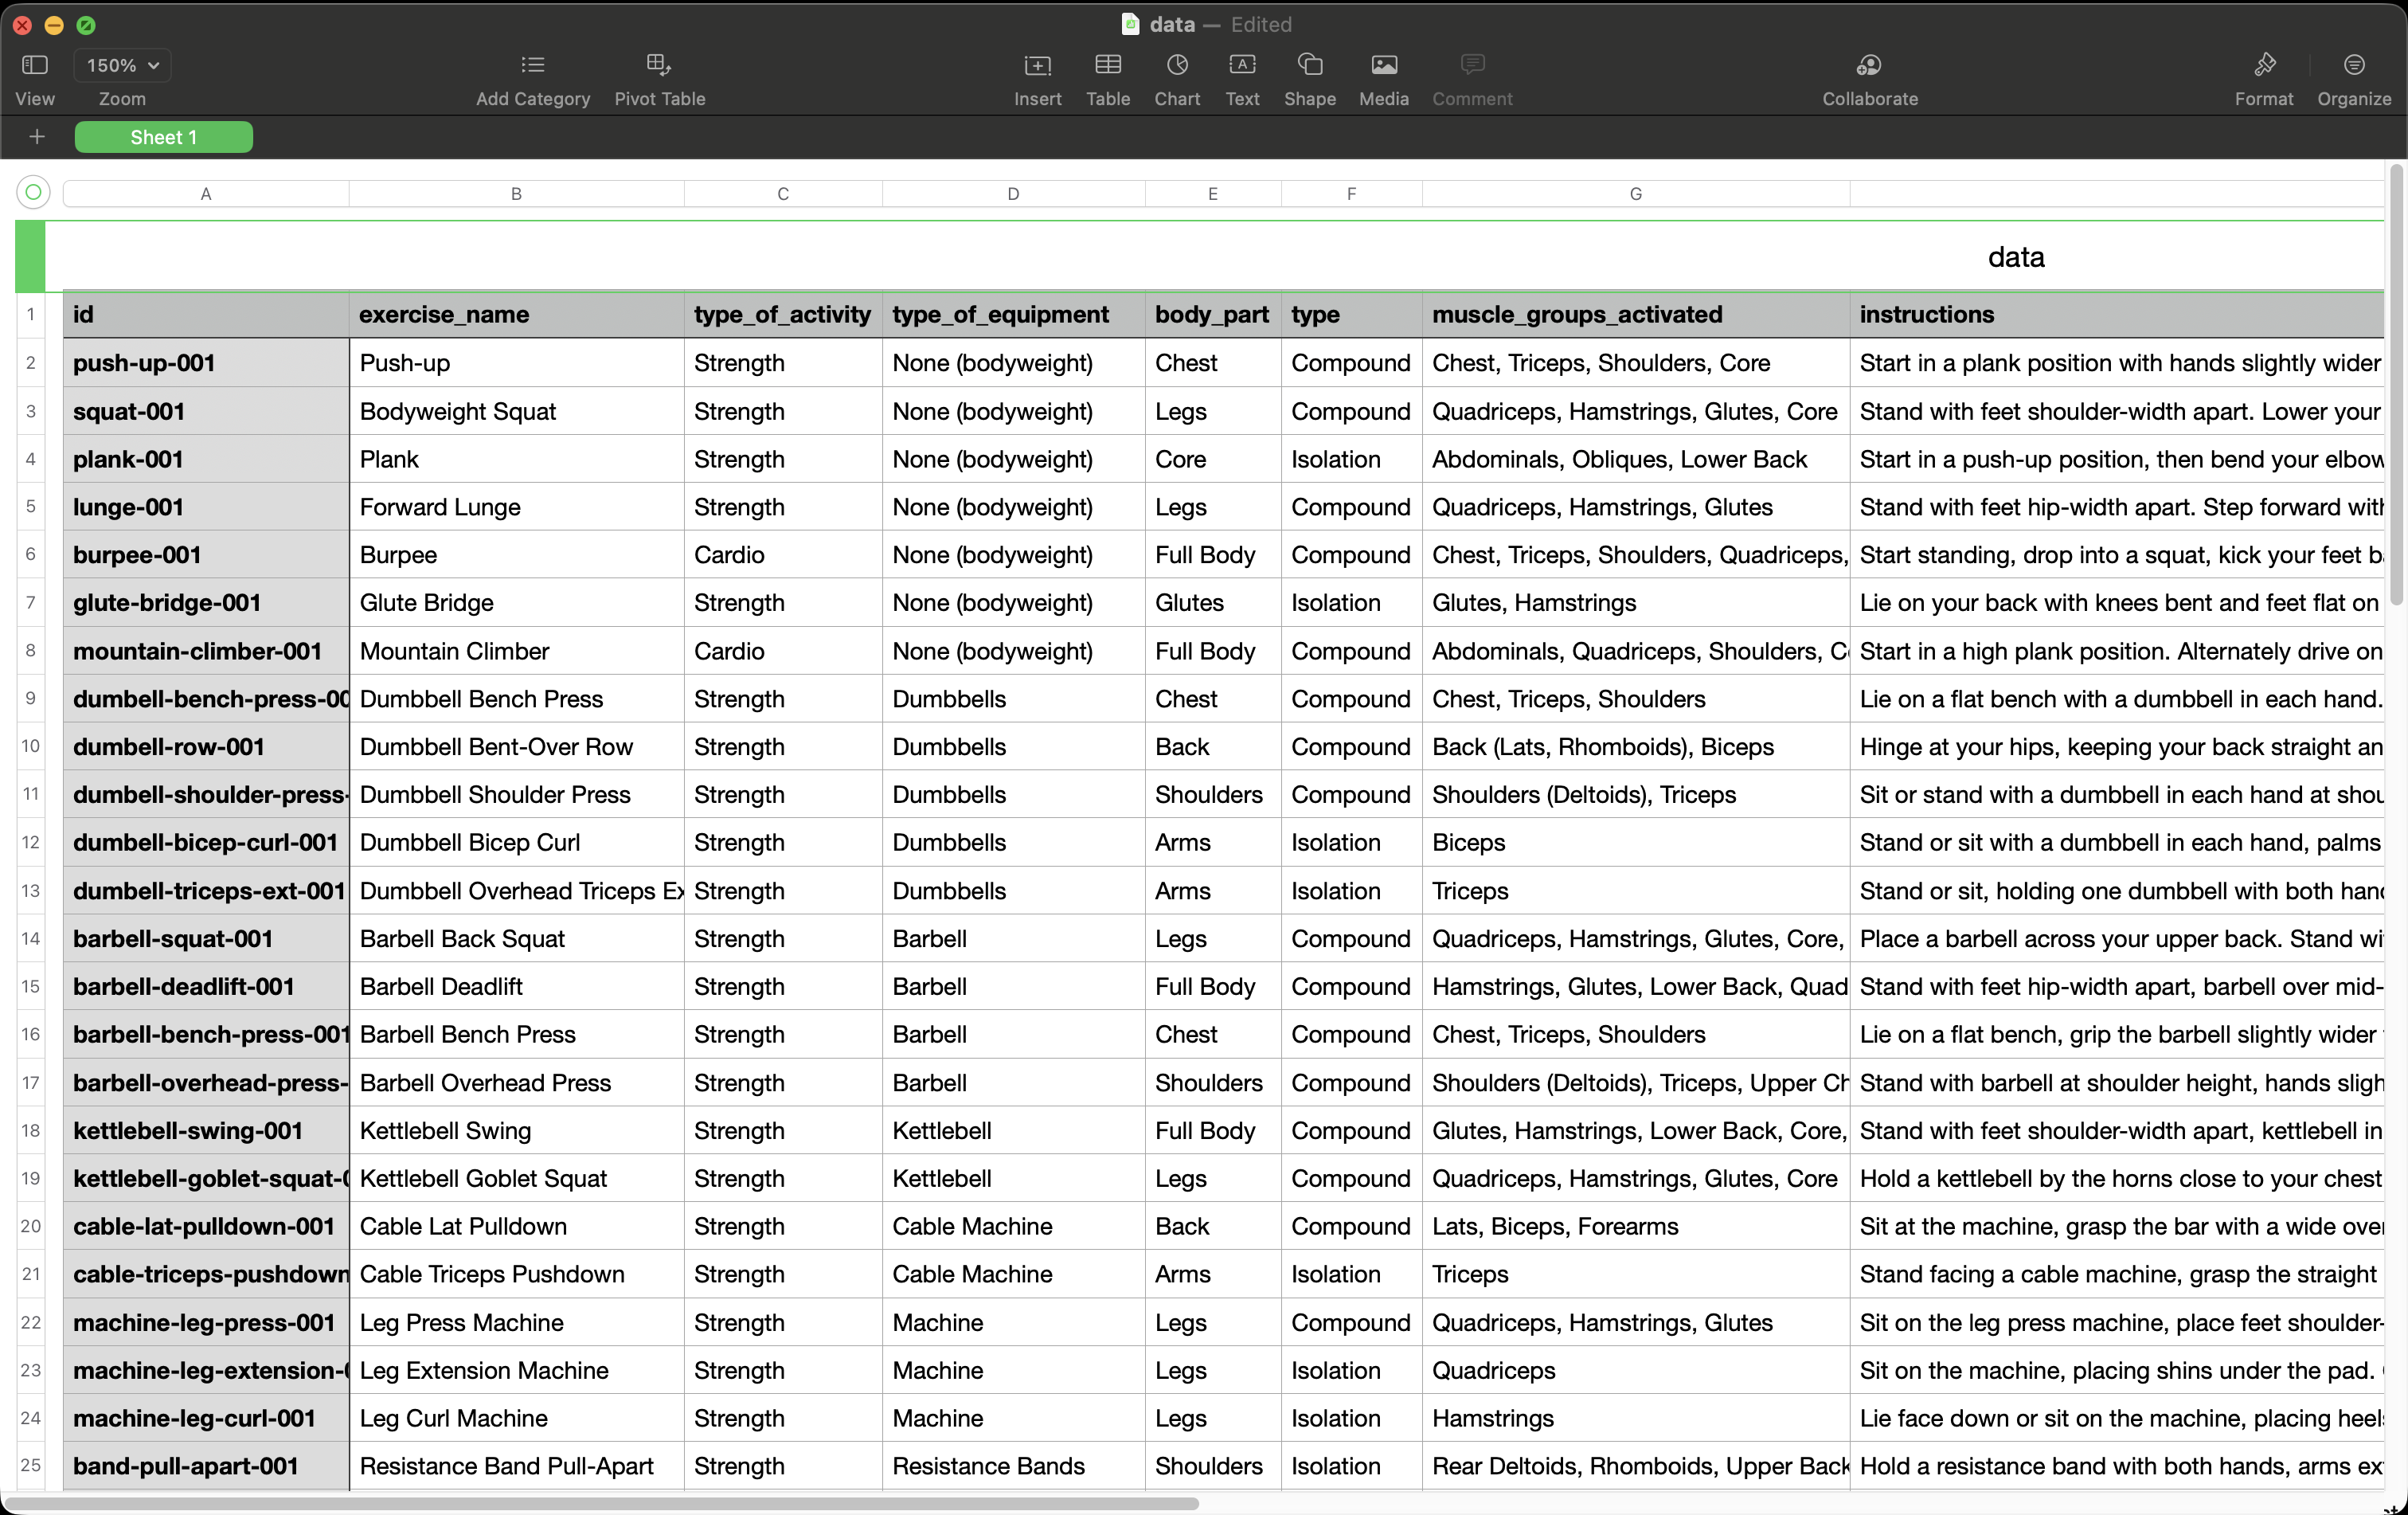Click Leg Press Machine cell
Viewport: 2408px width, 1515px height.
click(x=516, y=1322)
